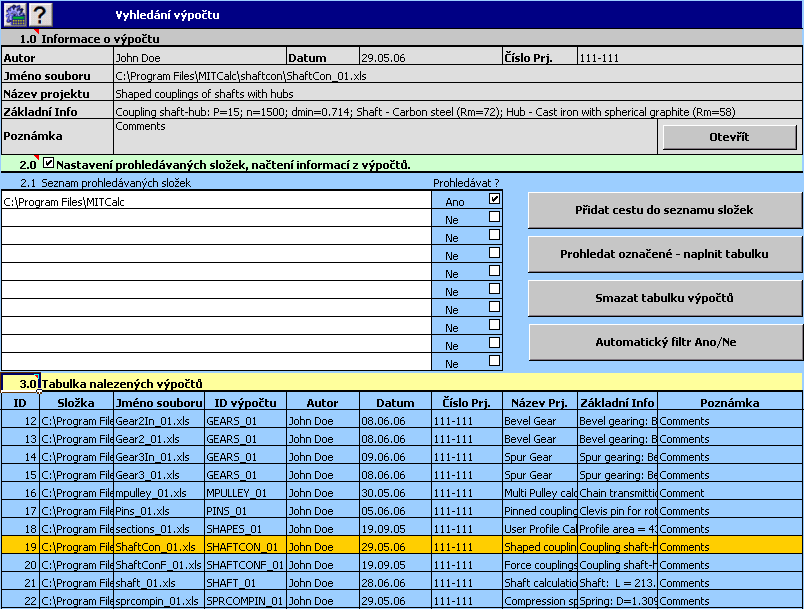804x609 pixels.
Task: Select the Gear2In_01.xls file cell
Action: point(157,421)
